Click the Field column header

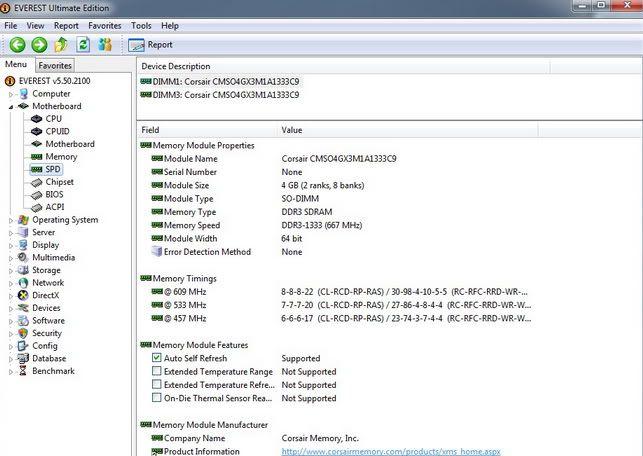pyautogui.click(x=207, y=130)
